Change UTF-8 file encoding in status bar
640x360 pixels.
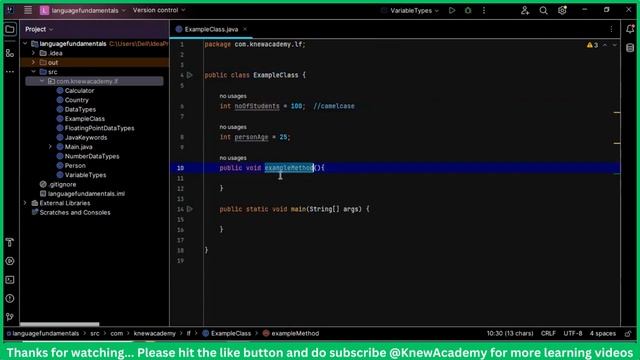click(x=573, y=333)
